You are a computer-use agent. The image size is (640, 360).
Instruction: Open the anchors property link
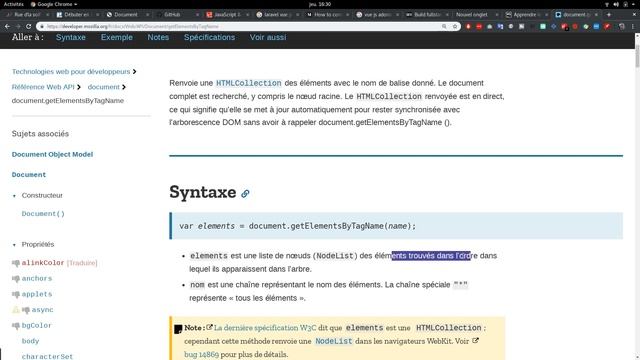[x=37, y=278]
